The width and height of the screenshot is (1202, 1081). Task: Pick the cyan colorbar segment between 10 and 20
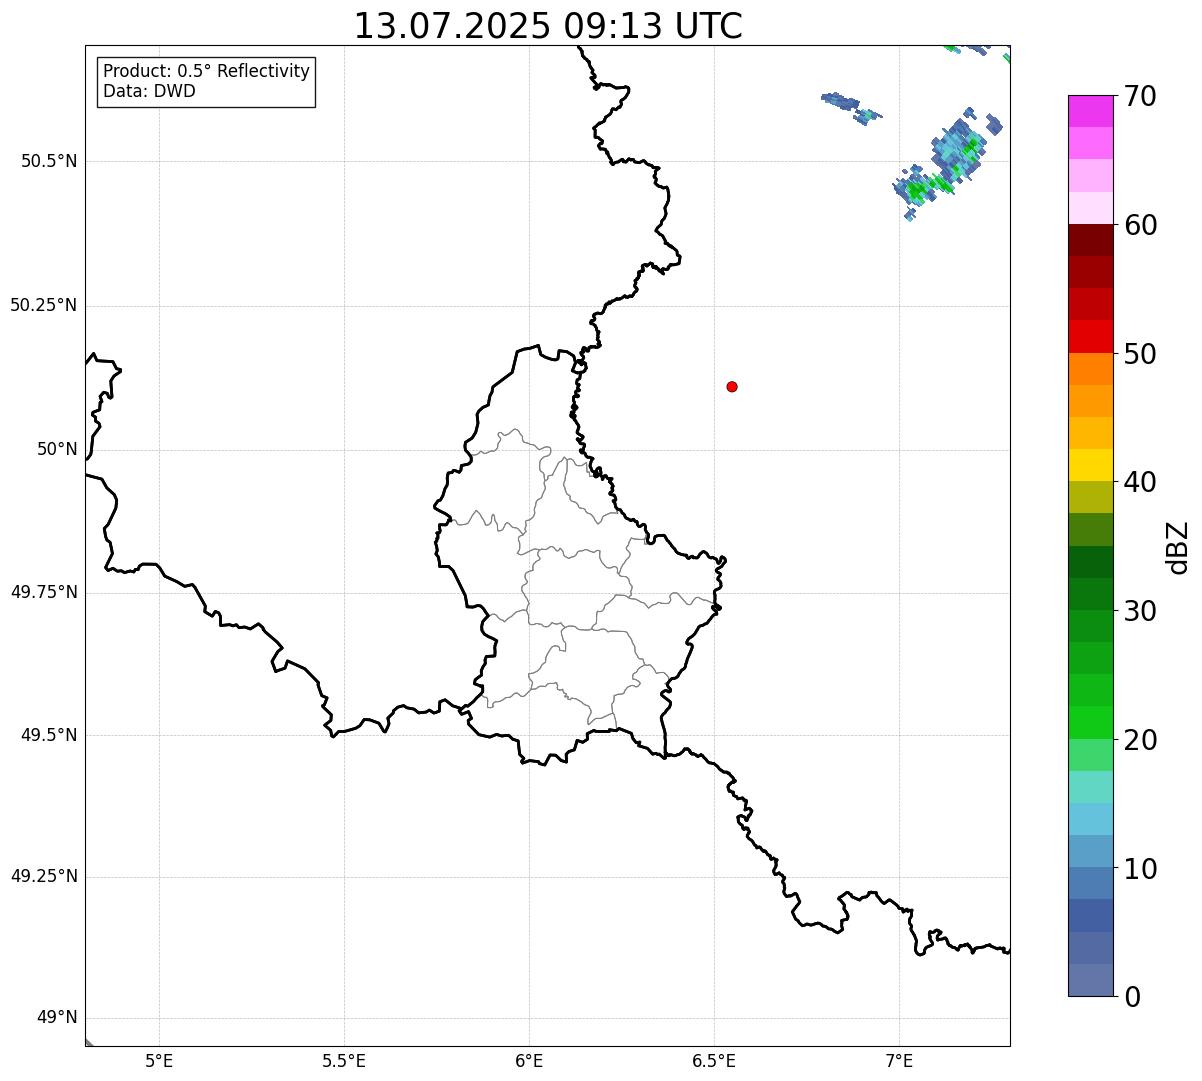(x=1090, y=819)
